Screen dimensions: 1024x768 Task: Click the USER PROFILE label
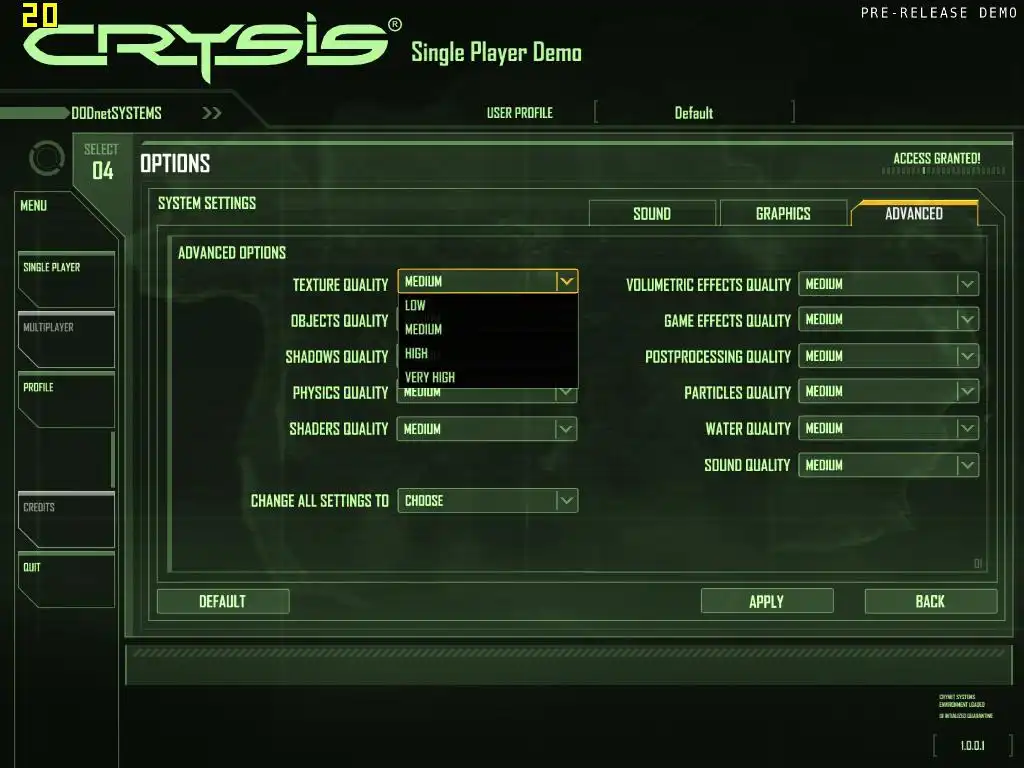tap(520, 113)
